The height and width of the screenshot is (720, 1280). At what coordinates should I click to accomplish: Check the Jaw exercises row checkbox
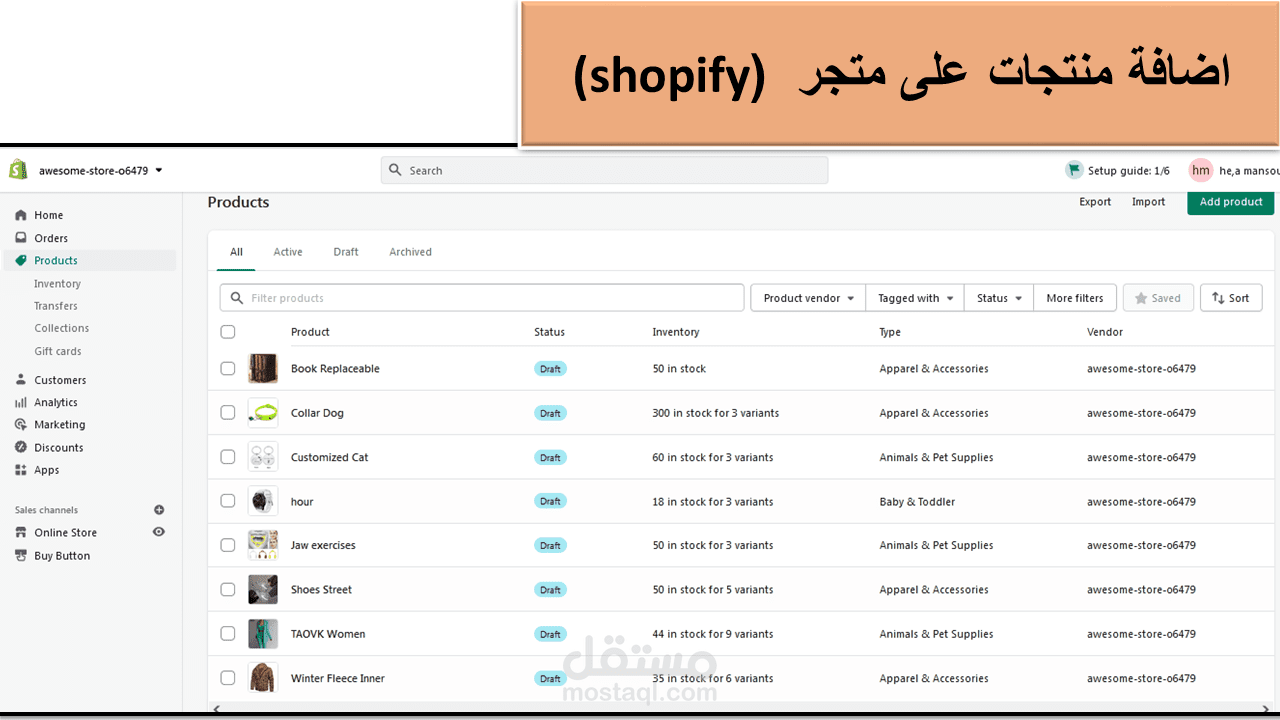pos(228,545)
